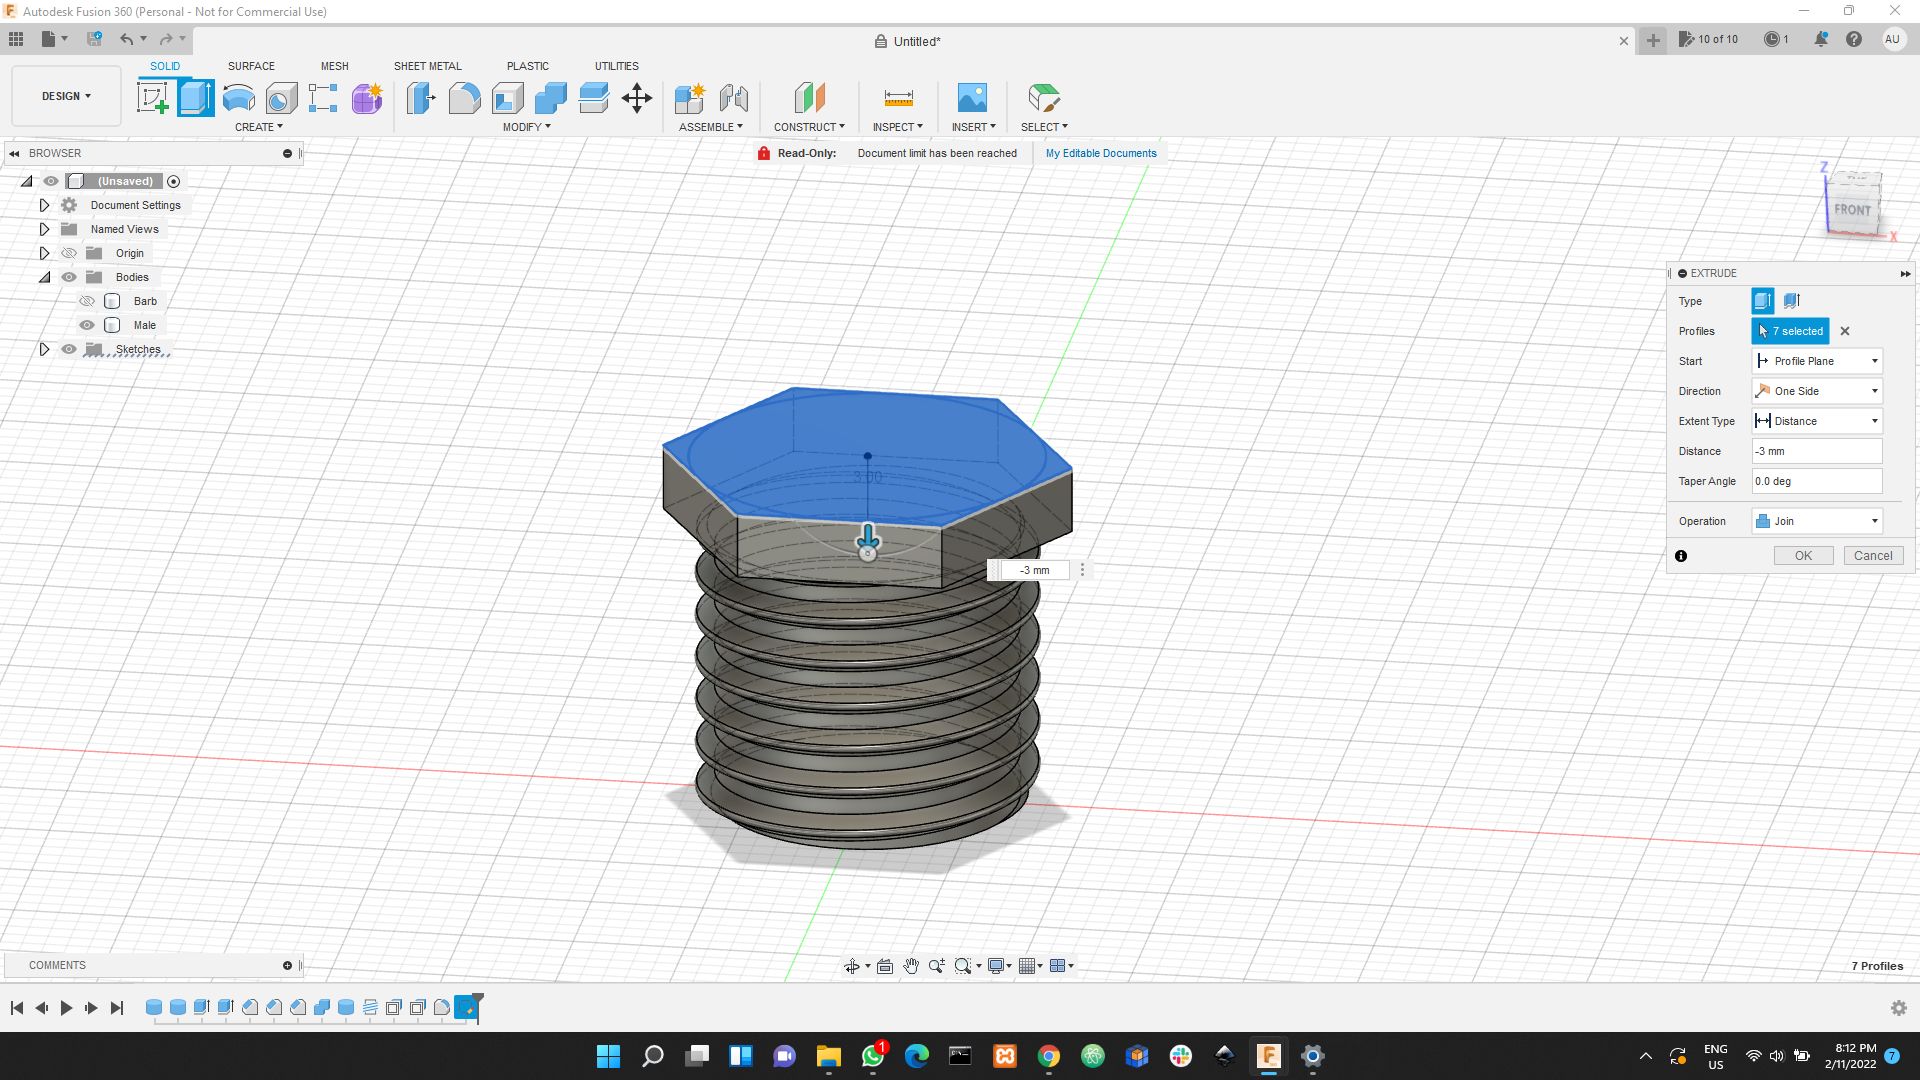
Task: Open the Fillet tool
Action: tap(464, 97)
